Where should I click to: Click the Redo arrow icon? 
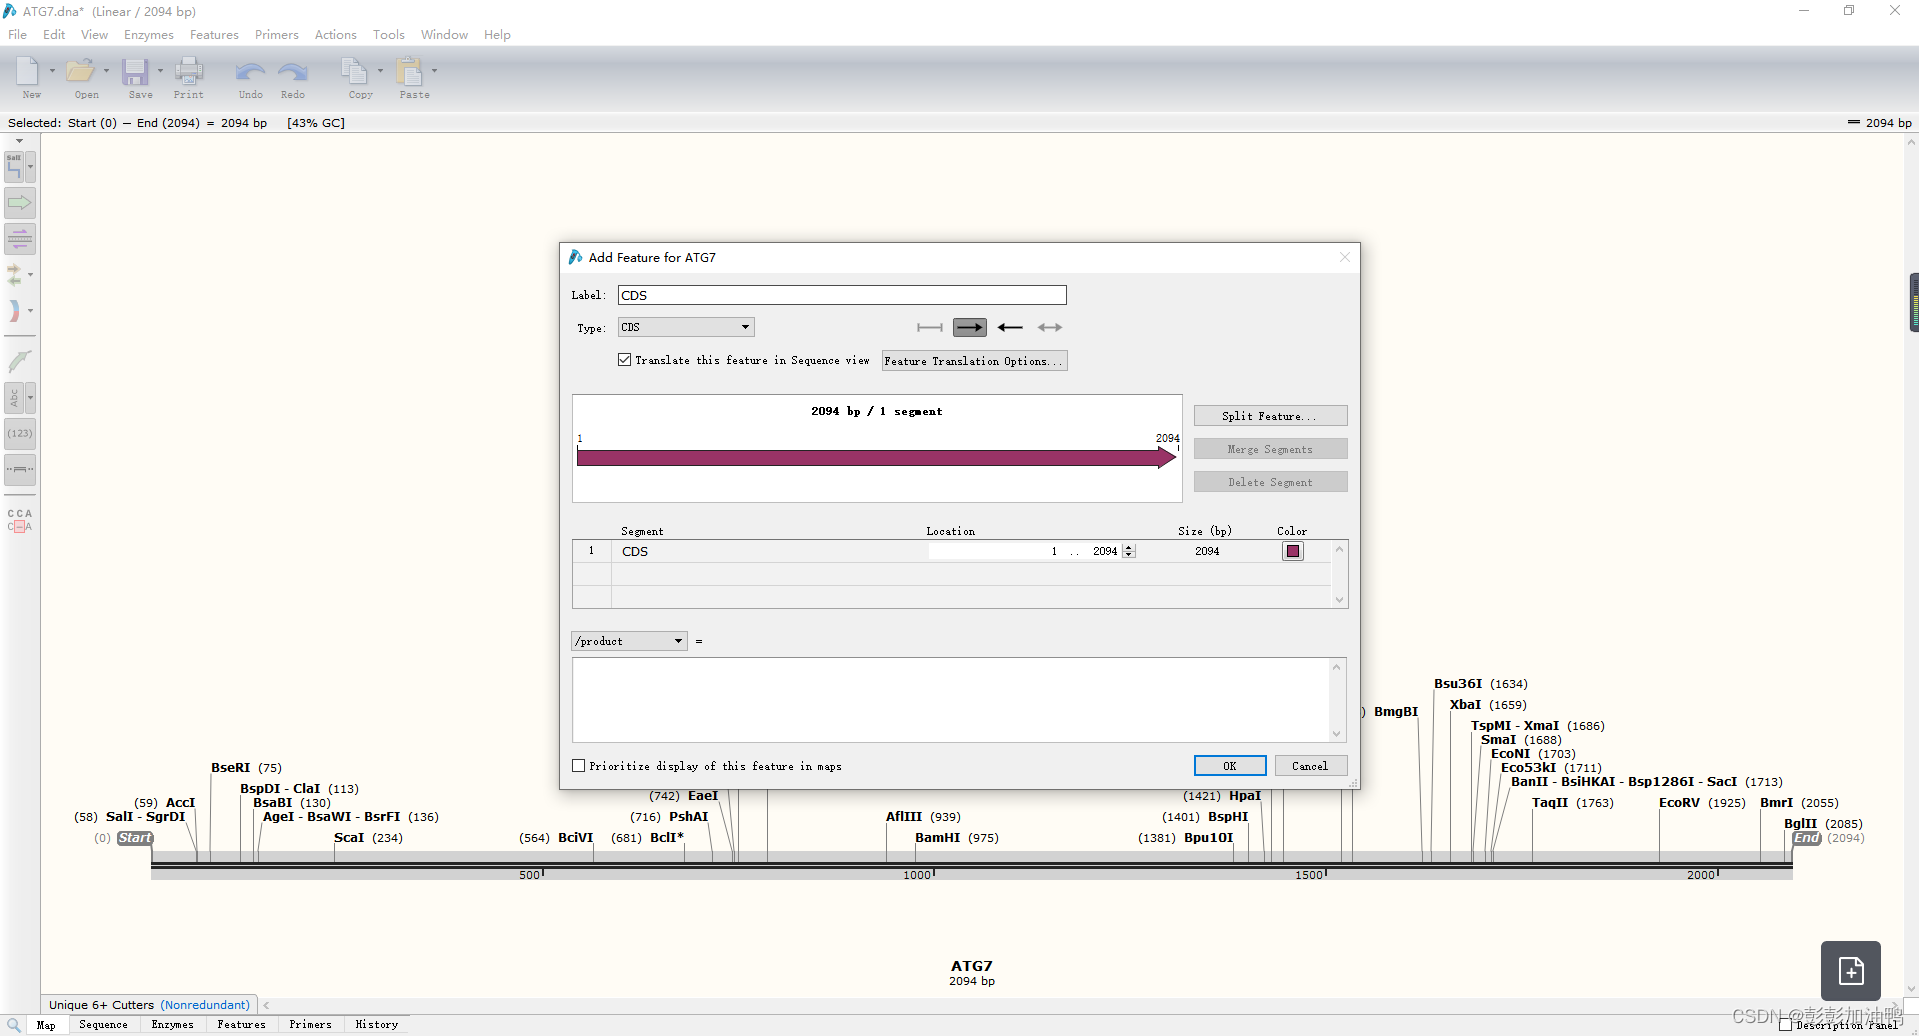[x=293, y=72]
